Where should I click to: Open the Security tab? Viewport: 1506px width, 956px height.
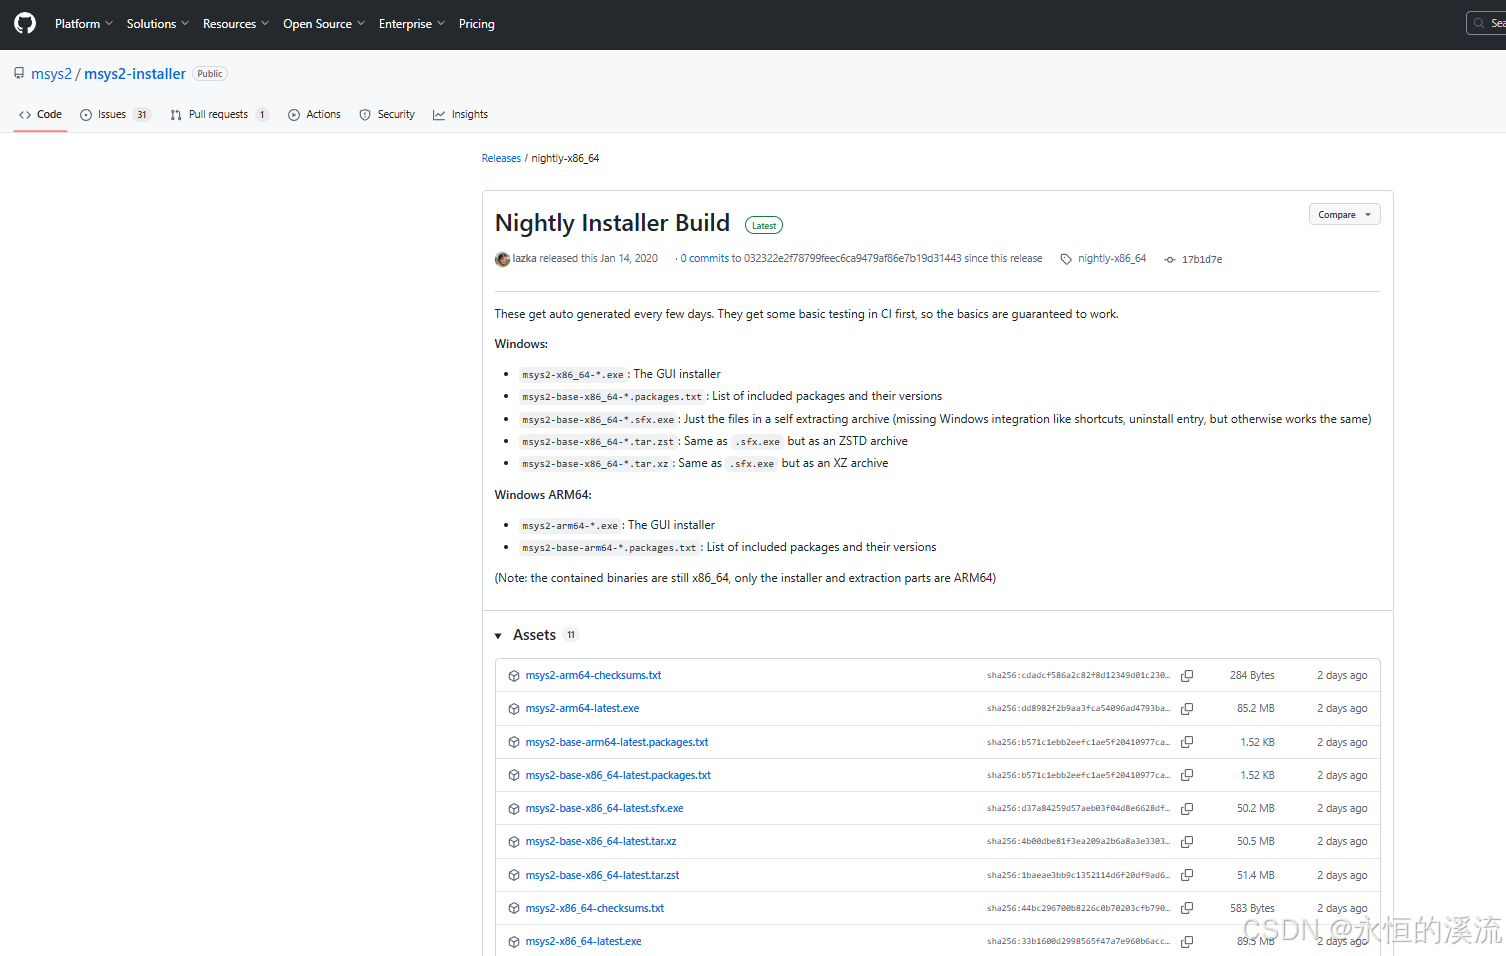pyautogui.click(x=387, y=115)
